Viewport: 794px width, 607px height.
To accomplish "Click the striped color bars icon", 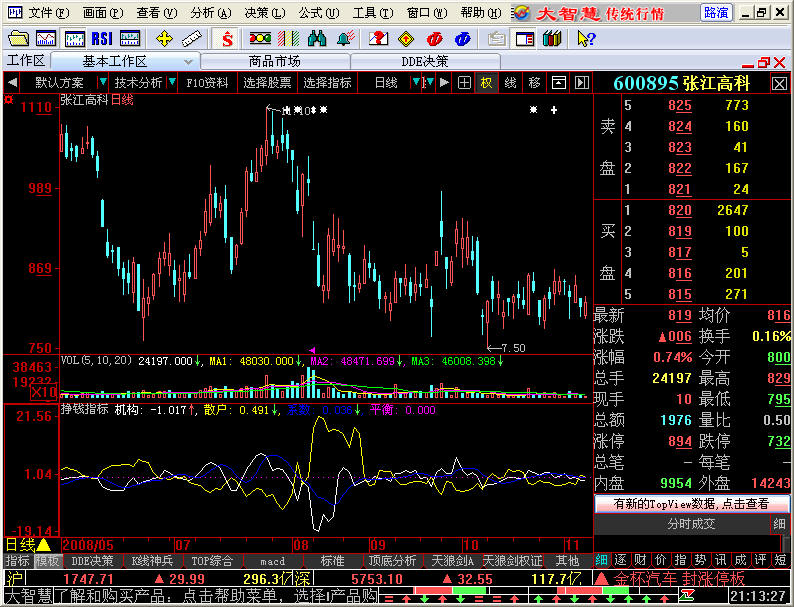I will [x=289, y=38].
